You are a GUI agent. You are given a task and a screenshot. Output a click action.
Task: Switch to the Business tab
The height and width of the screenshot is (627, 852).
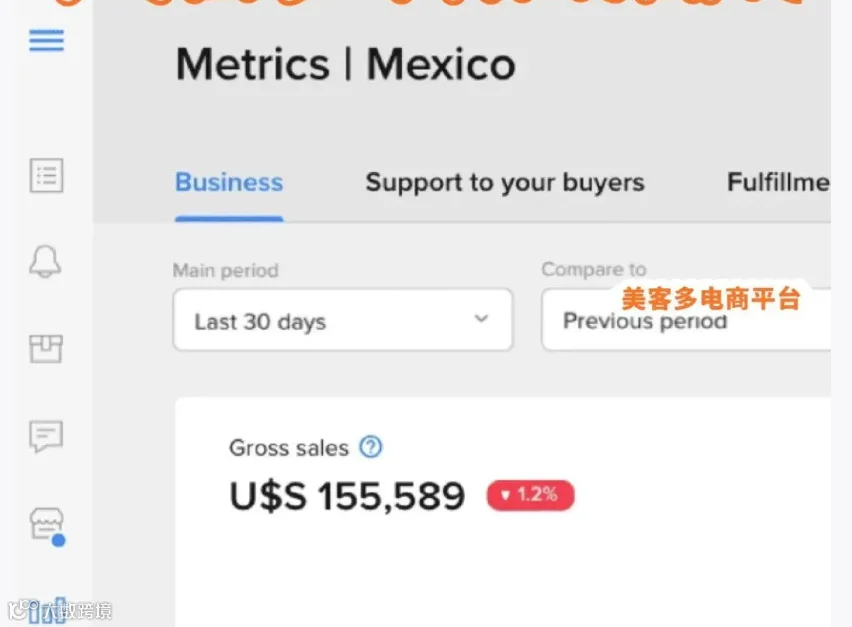[x=229, y=183]
